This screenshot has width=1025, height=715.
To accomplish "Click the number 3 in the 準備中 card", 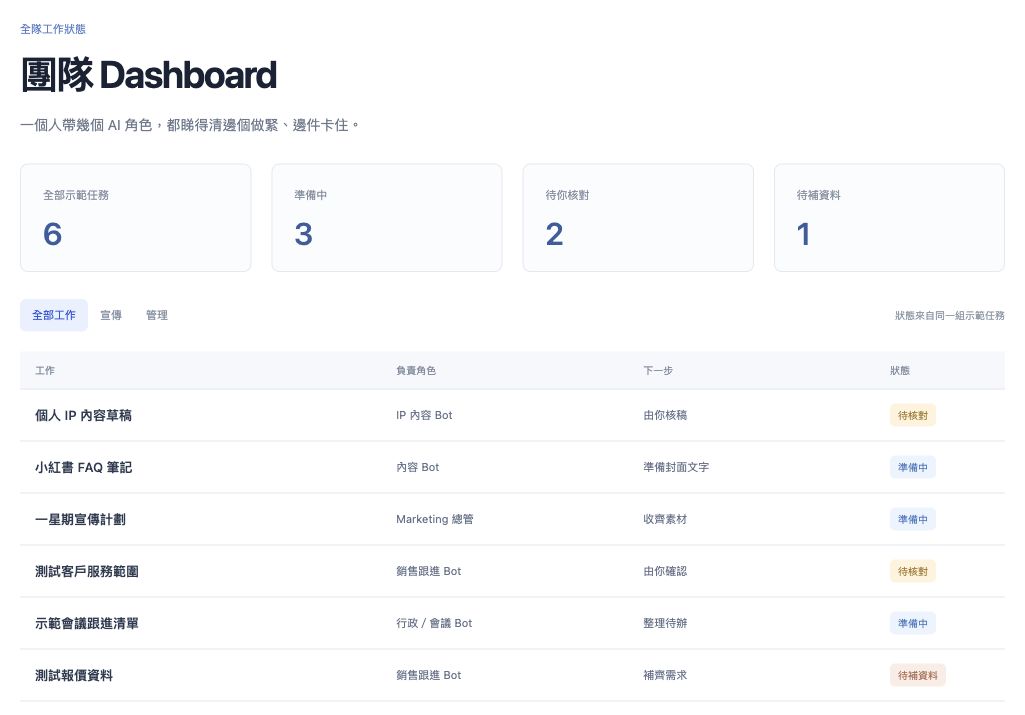I will coord(303,234).
